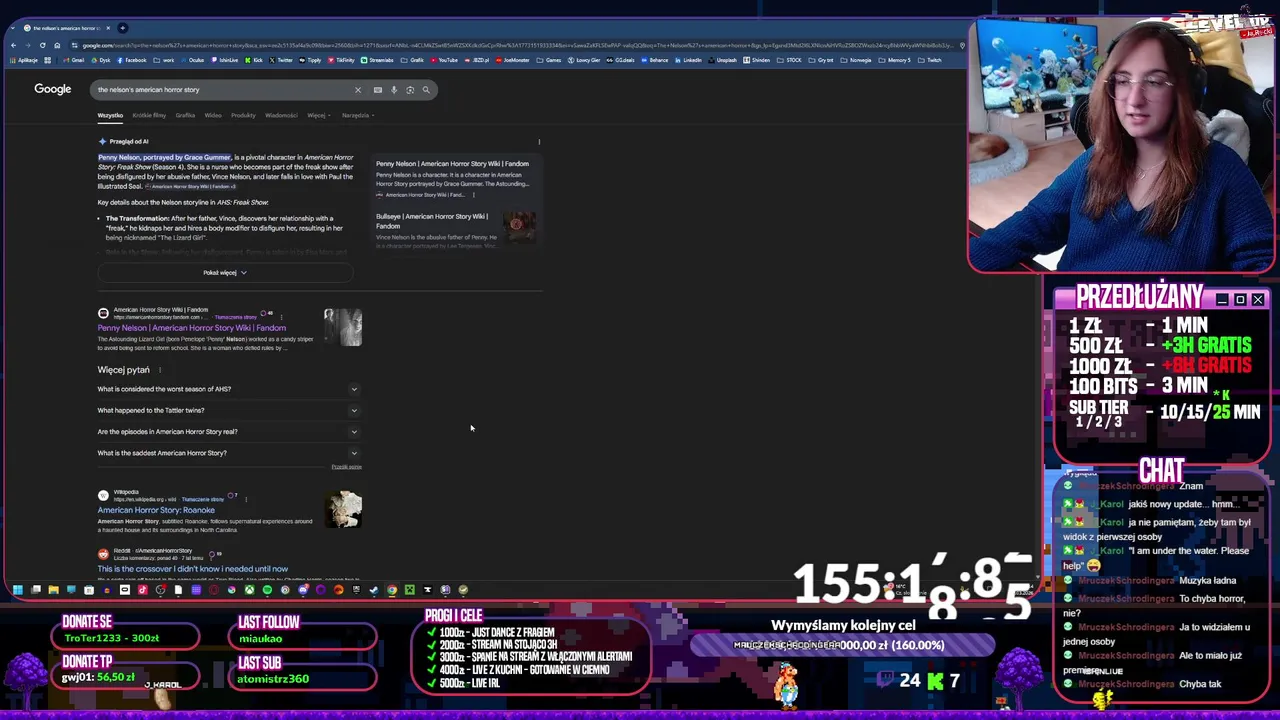Open the LinkedIn bookmark

pos(688,60)
